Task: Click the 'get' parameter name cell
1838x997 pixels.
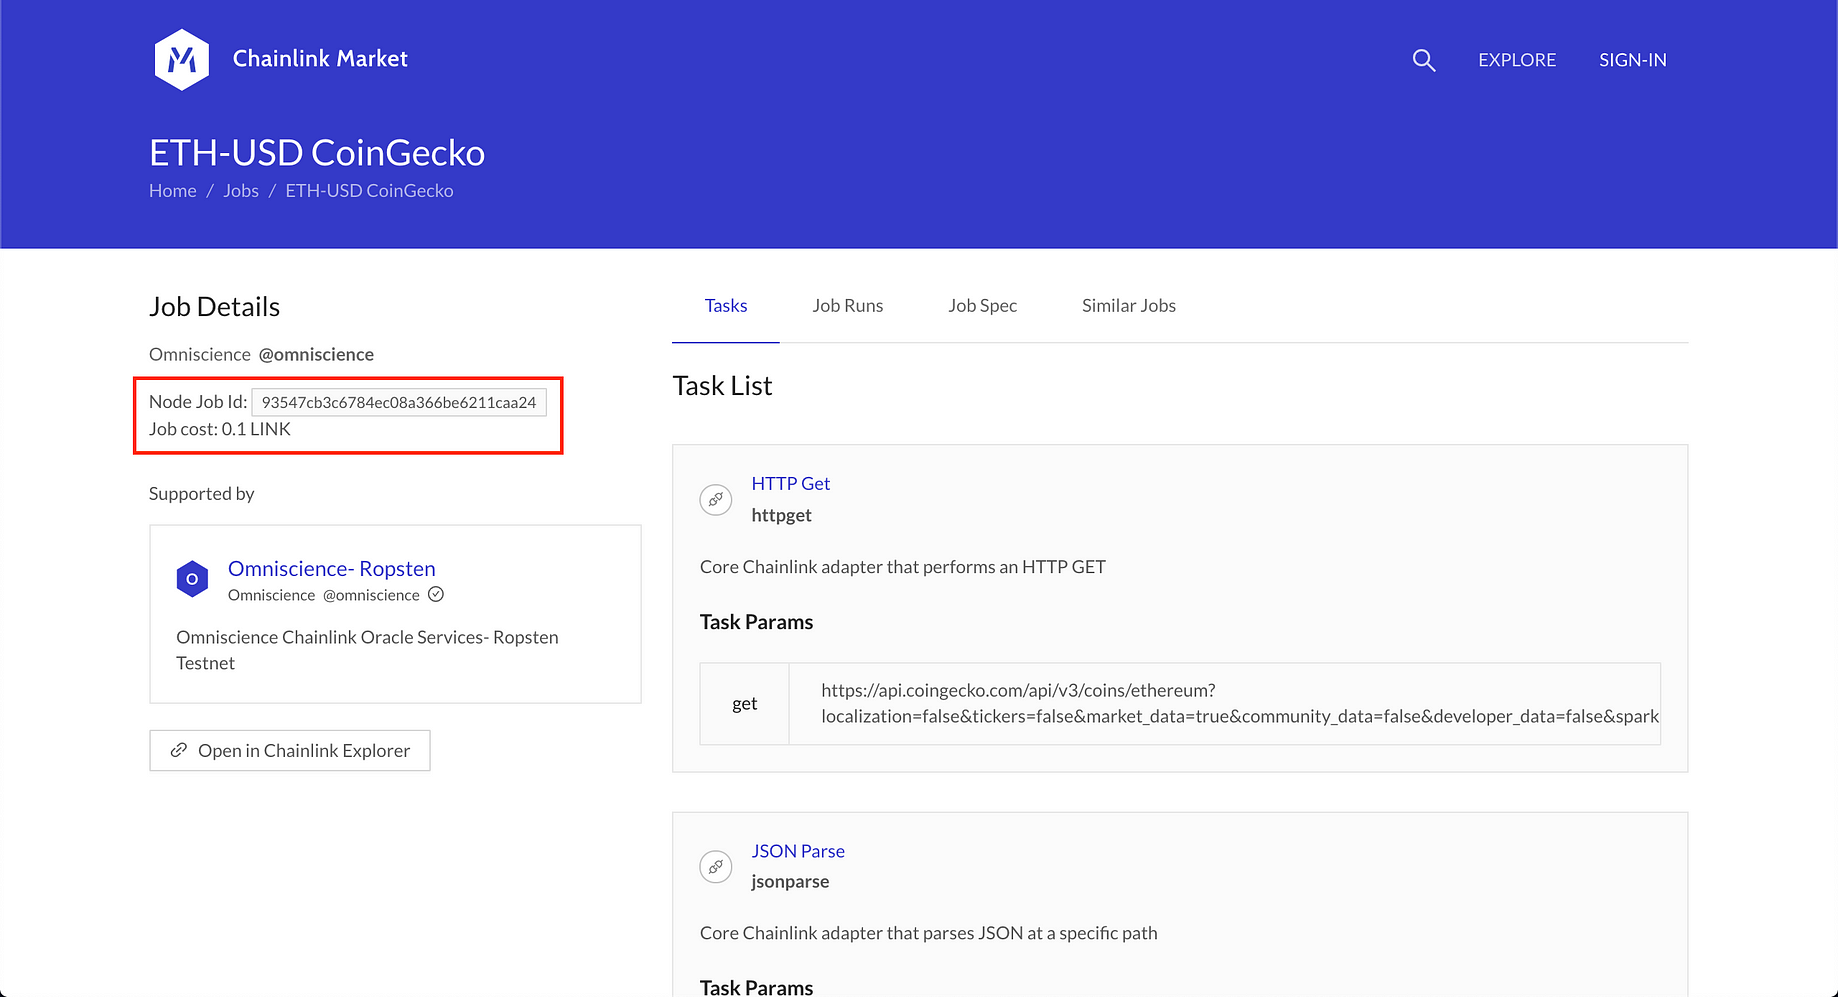Action: (745, 703)
